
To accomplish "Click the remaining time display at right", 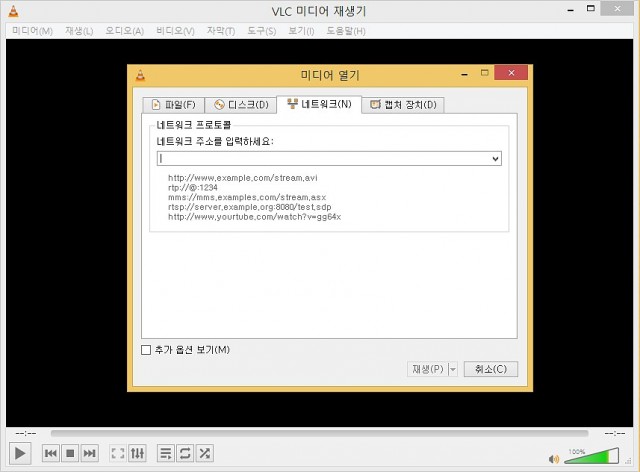I will 615,433.
